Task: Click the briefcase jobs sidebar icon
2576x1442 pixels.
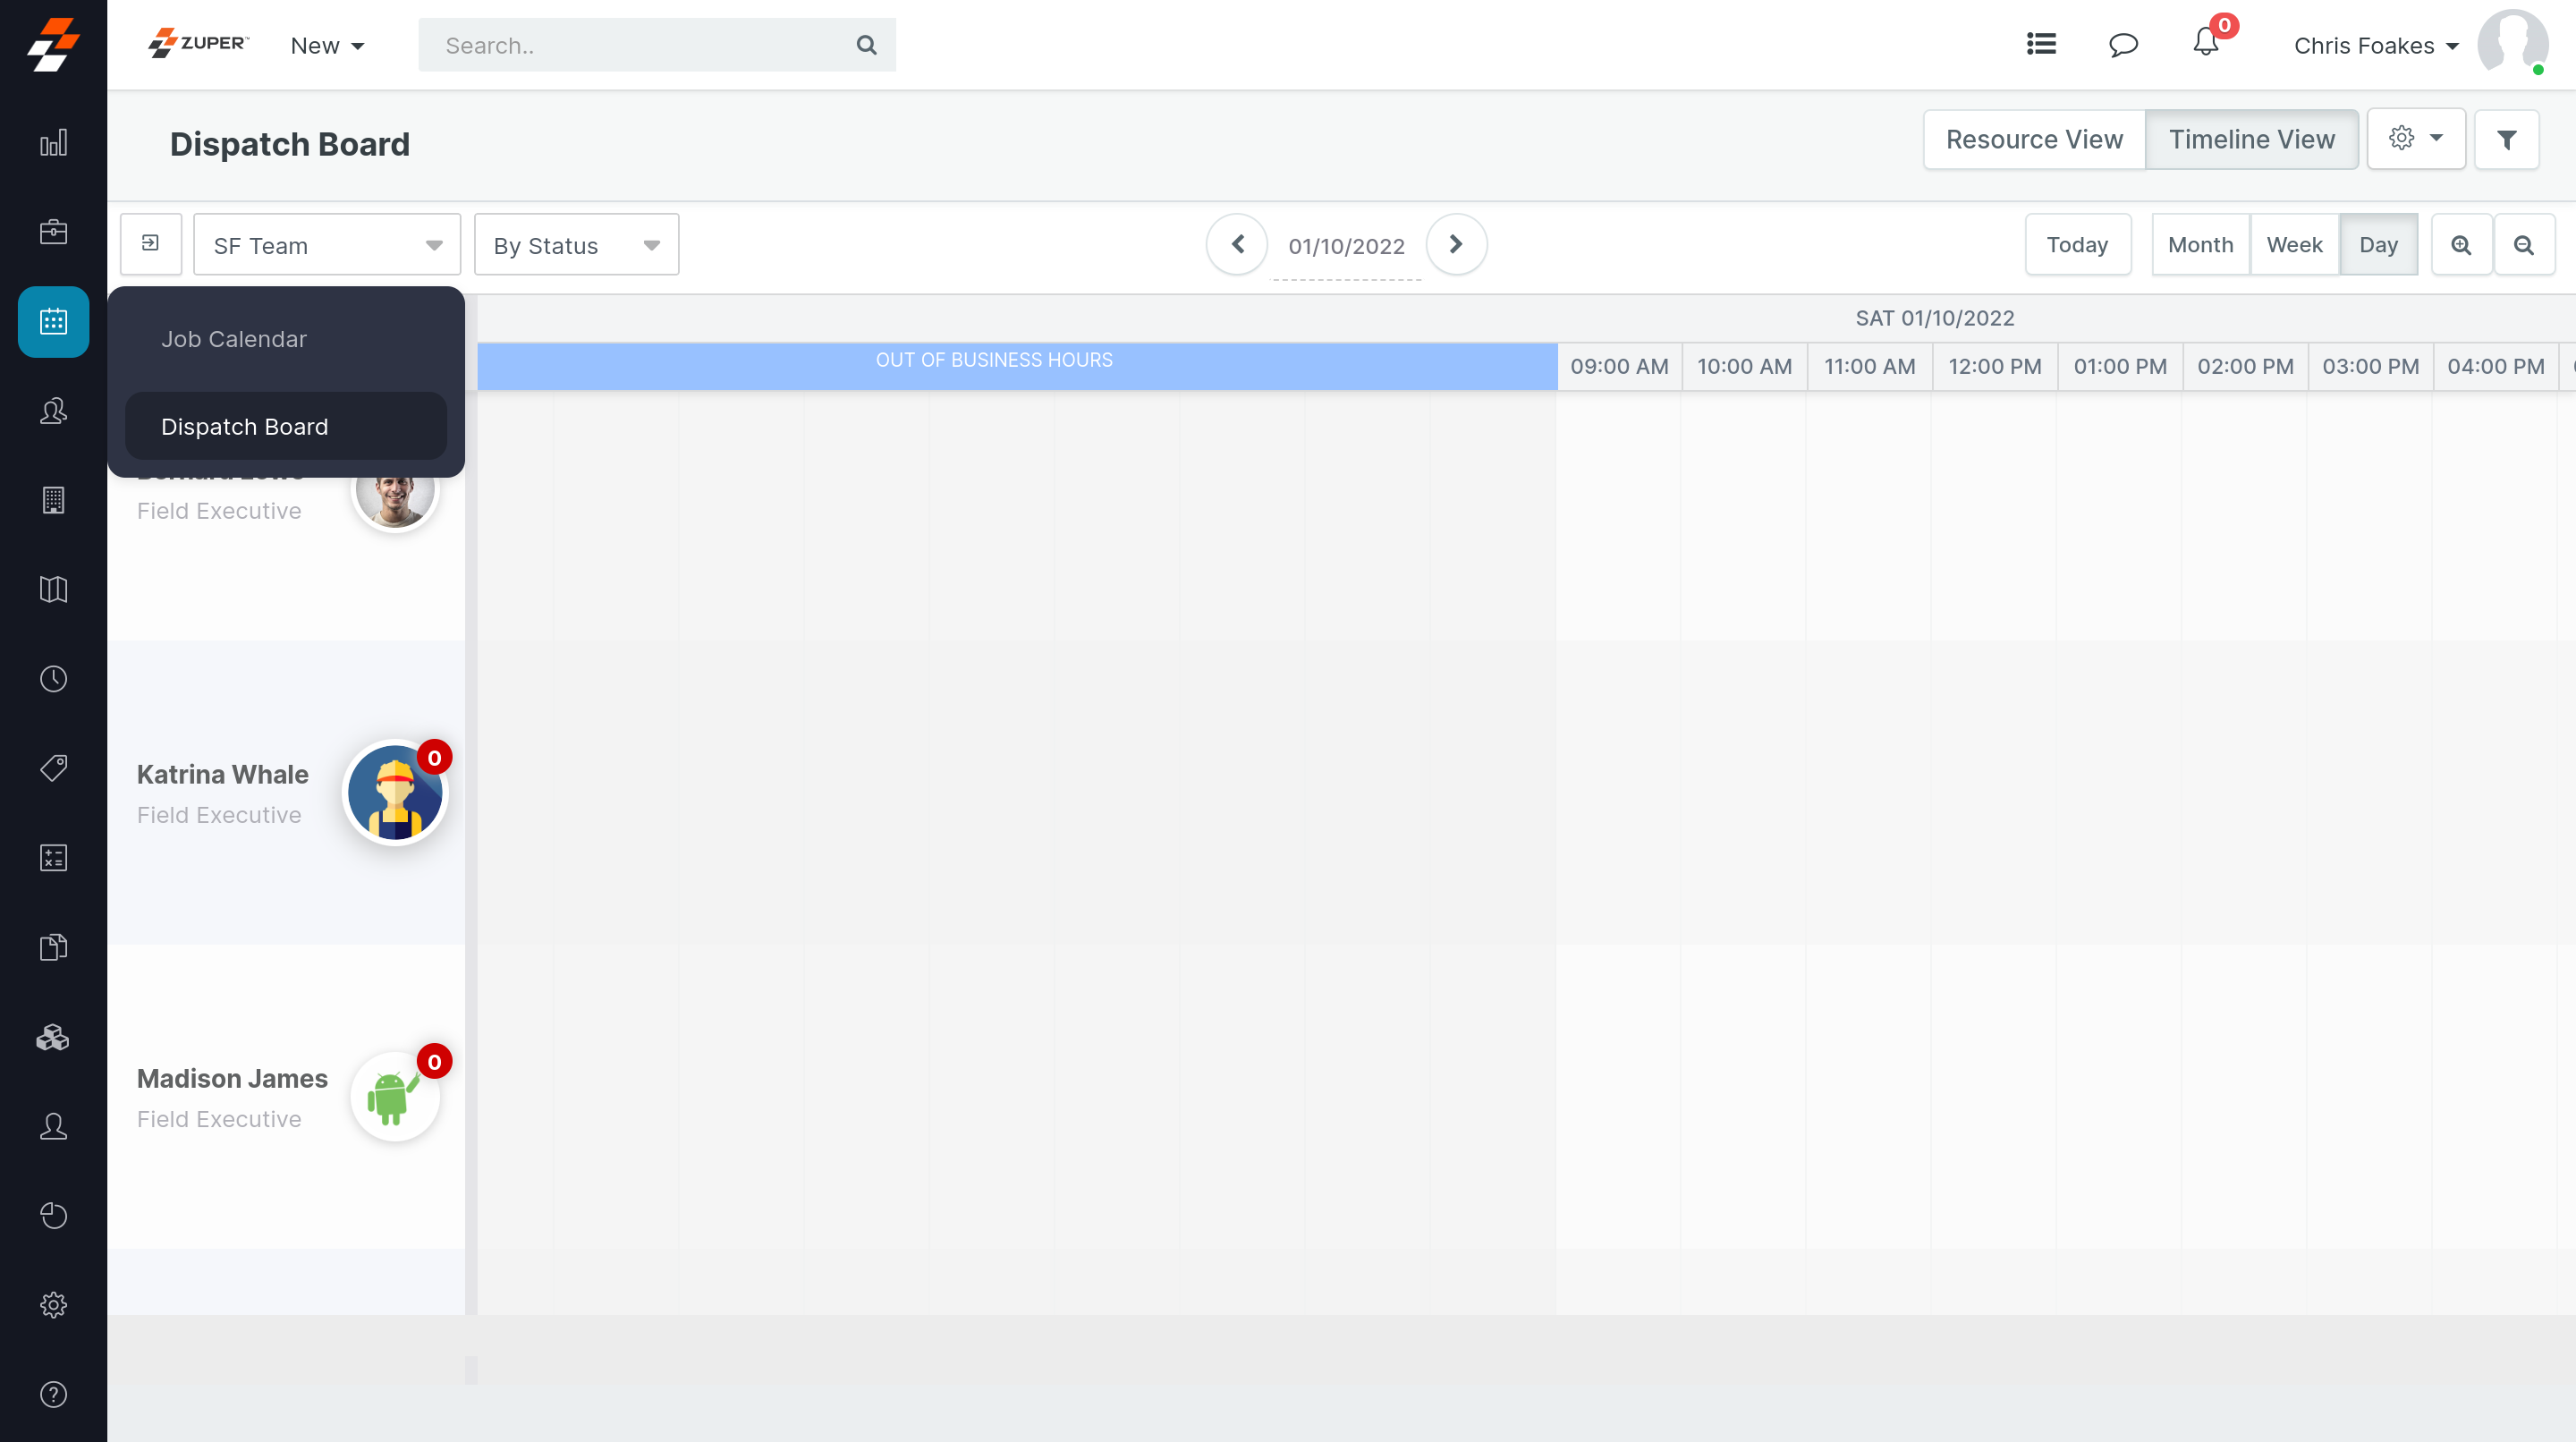Action: (x=53, y=232)
